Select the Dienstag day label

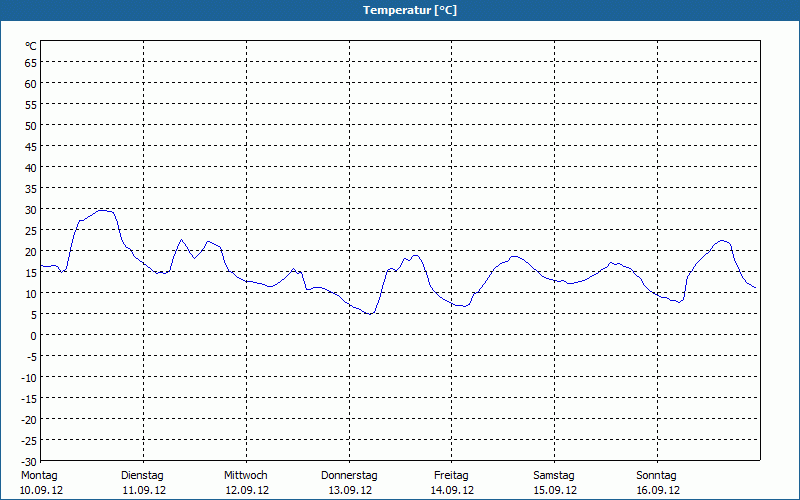(x=142, y=476)
